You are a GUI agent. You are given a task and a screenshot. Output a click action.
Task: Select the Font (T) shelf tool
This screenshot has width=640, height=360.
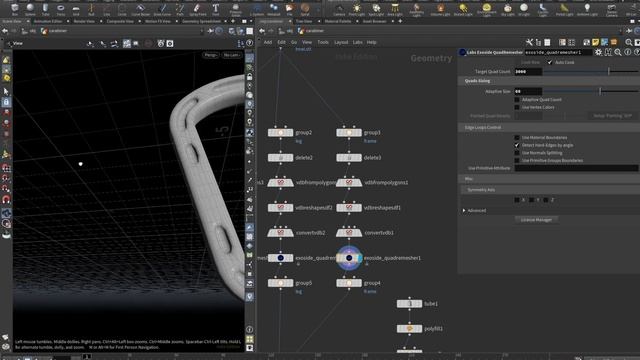pyautogui.click(x=216, y=9)
